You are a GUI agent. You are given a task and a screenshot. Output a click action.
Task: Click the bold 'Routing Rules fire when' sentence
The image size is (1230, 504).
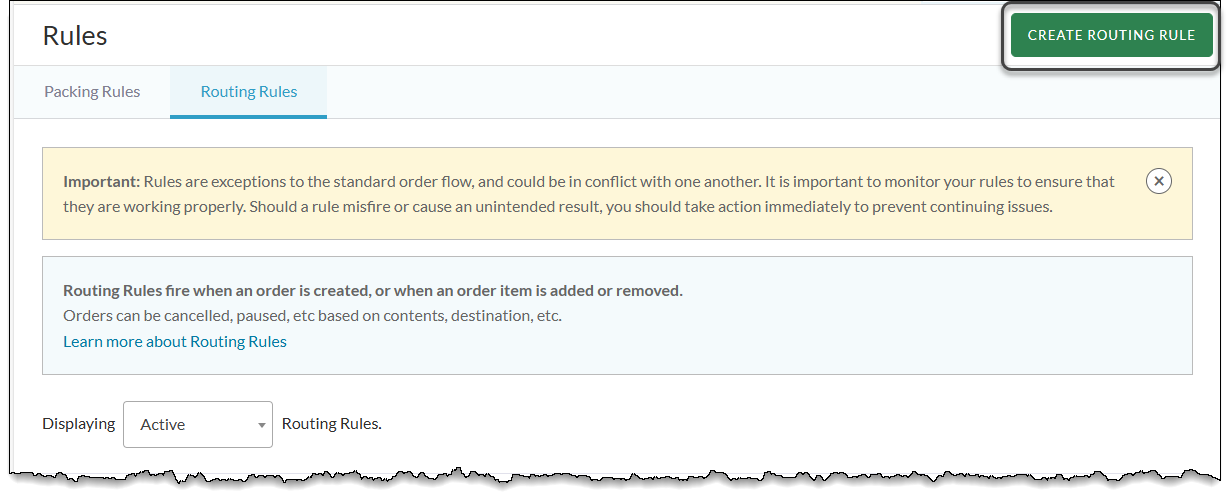pyautogui.click(x=372, y=291)
